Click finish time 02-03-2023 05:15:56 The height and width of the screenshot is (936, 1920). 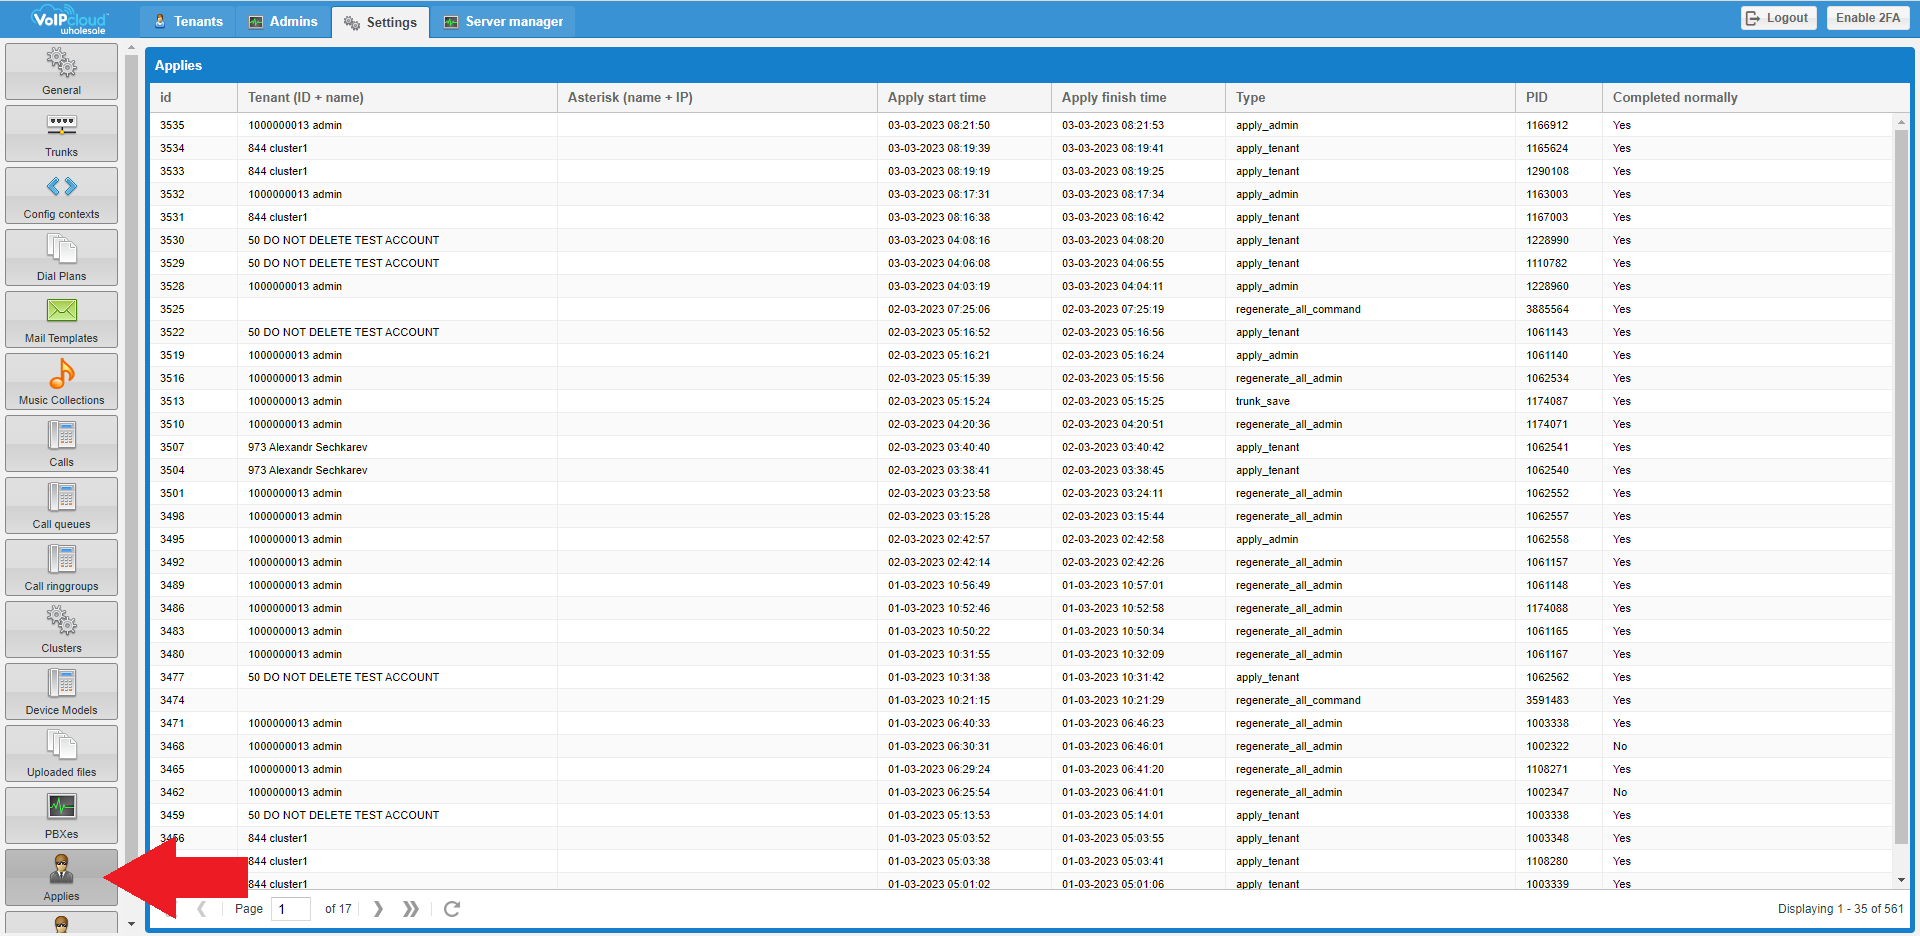pos(1112,378)
